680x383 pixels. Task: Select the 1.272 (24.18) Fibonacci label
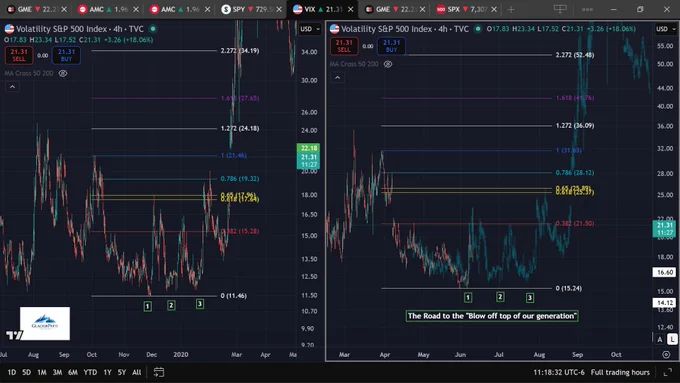(x=240, y=128)
